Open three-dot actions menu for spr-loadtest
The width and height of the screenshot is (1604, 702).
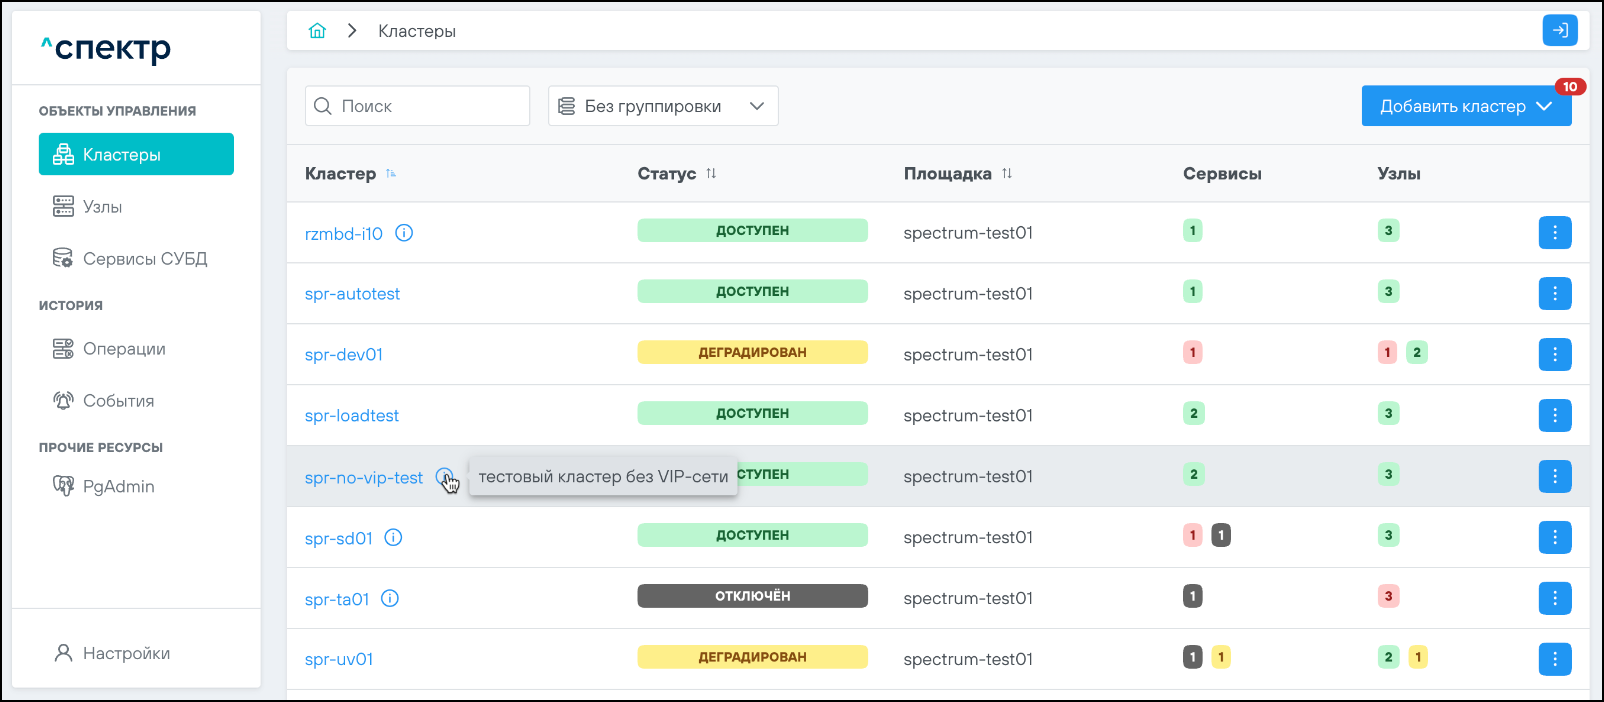click(x=1554, y=416)
